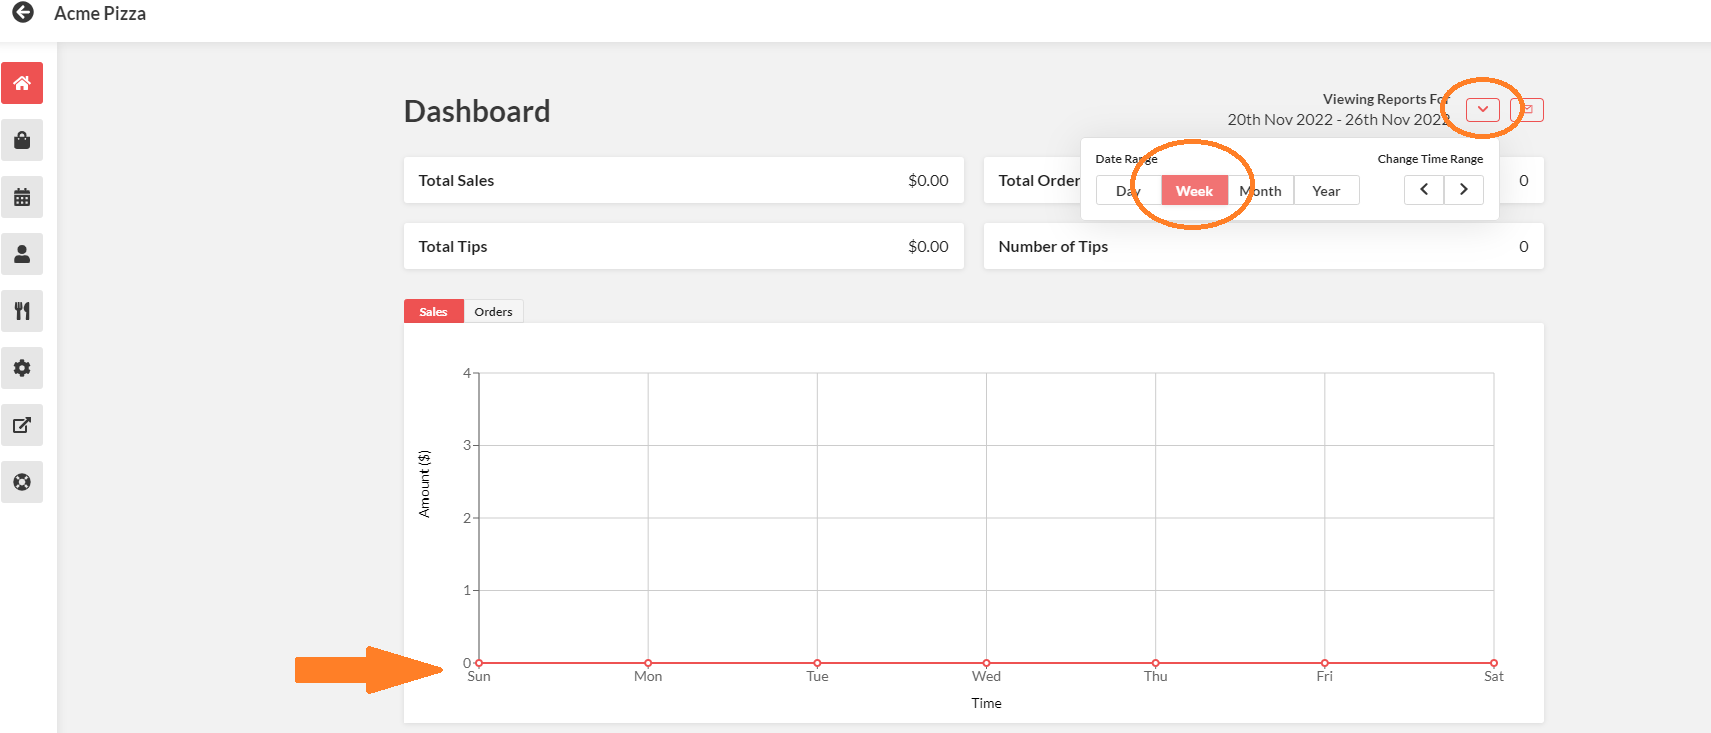Go to the previous time range
This screenshot has width=1711, height=733.
tap(1424, 190)
